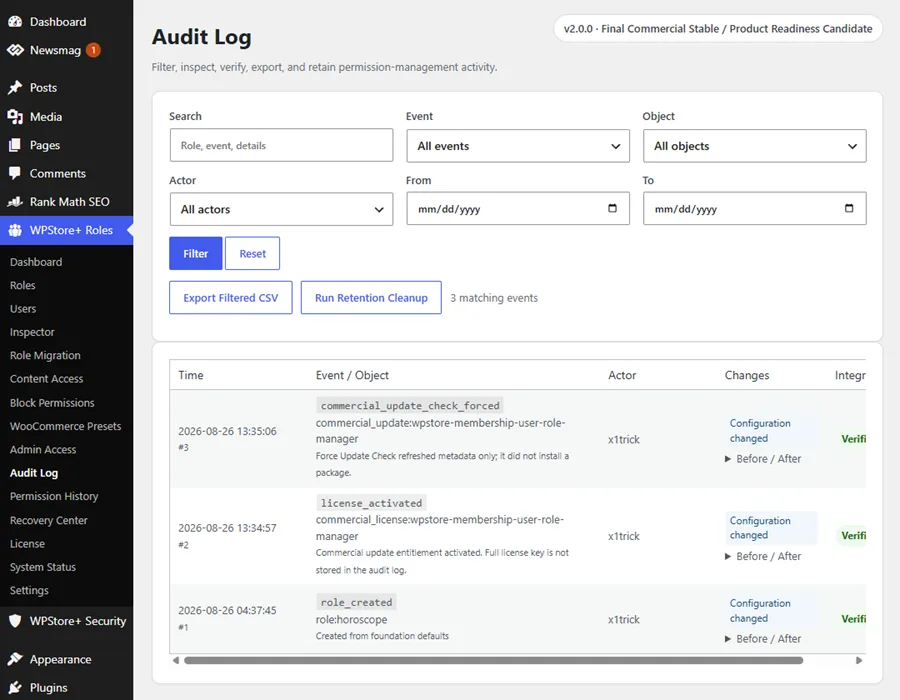Click the Reset button
This screenshot has width=900, height=700.
point(253,254)
